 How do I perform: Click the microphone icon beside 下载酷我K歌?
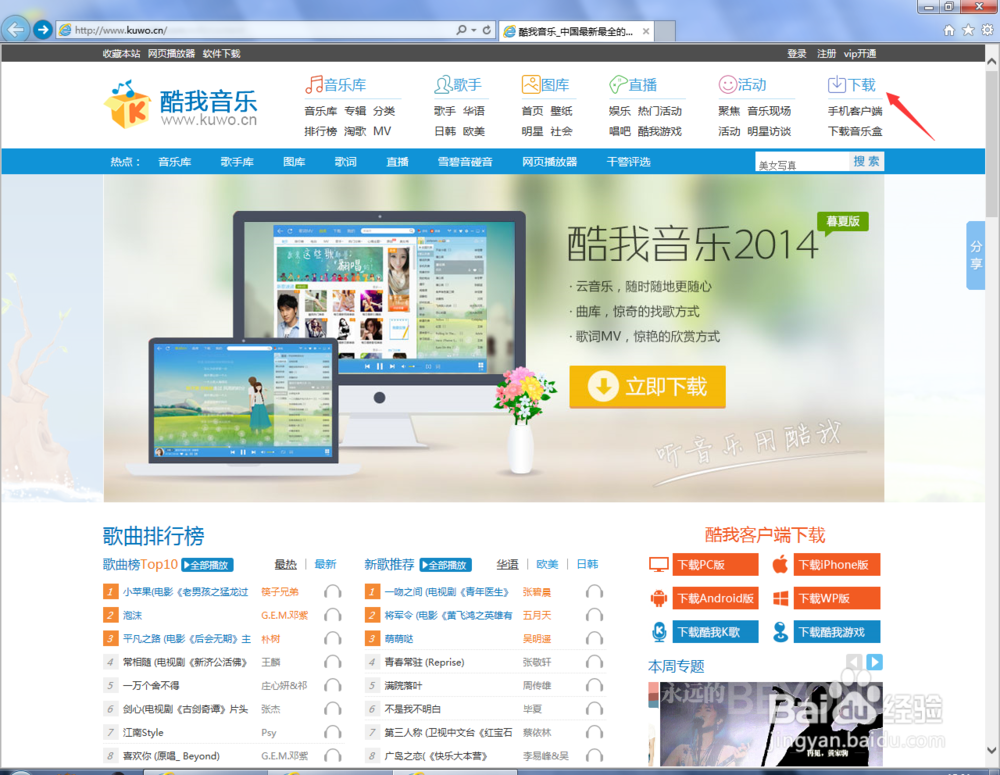click(x=659, y=631)
